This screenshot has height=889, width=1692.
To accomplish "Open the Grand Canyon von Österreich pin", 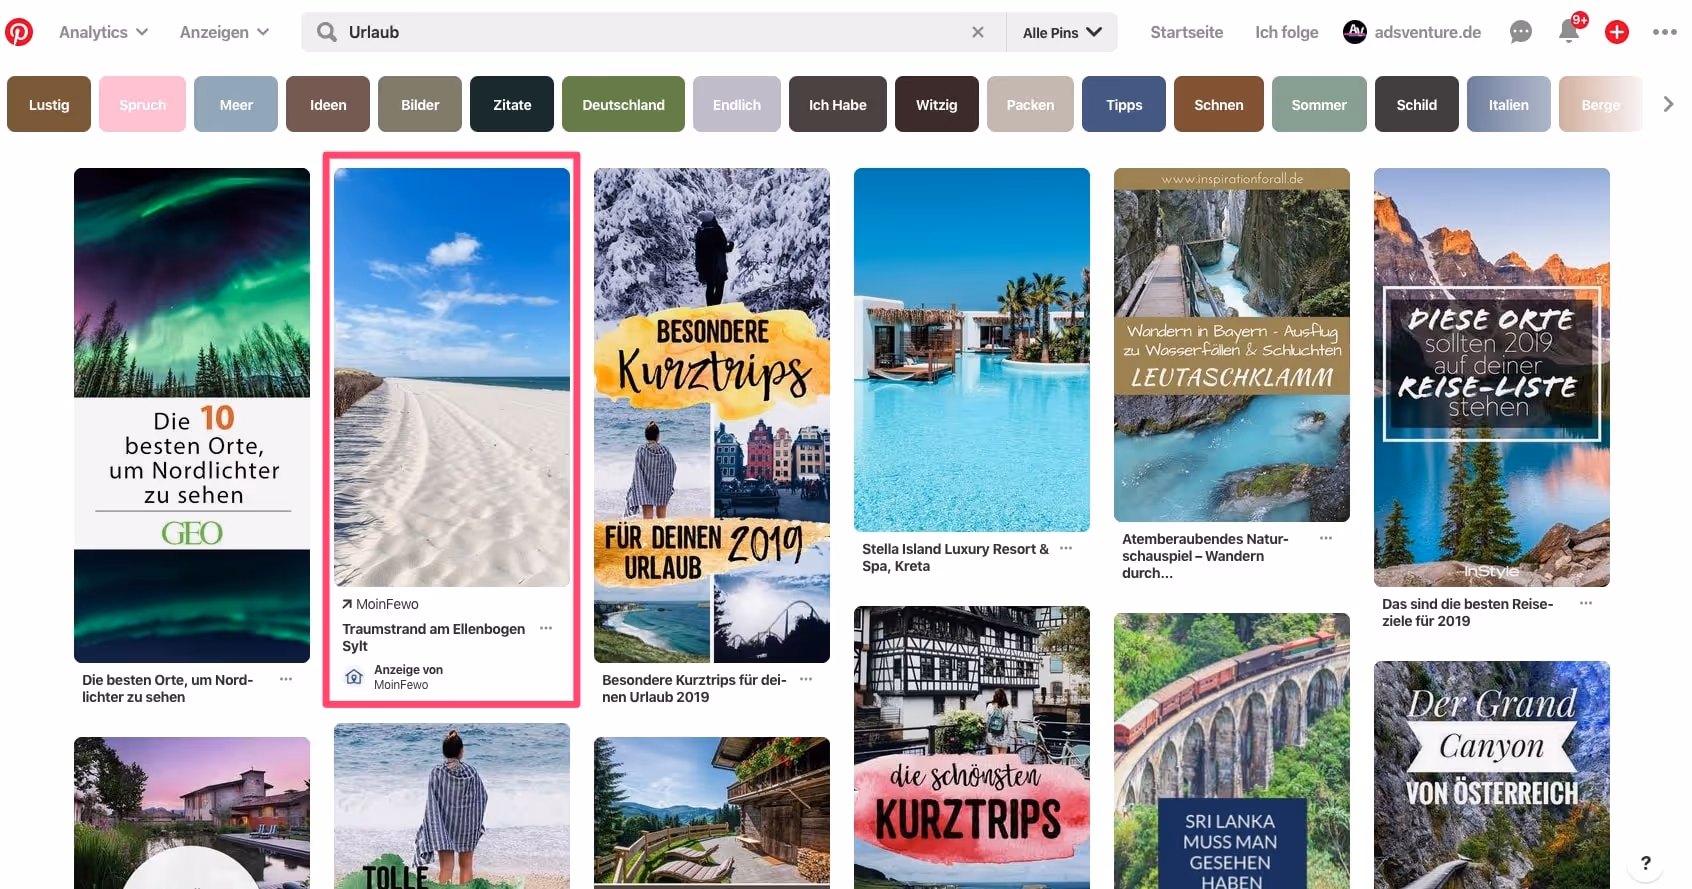I will [1492, 775].
